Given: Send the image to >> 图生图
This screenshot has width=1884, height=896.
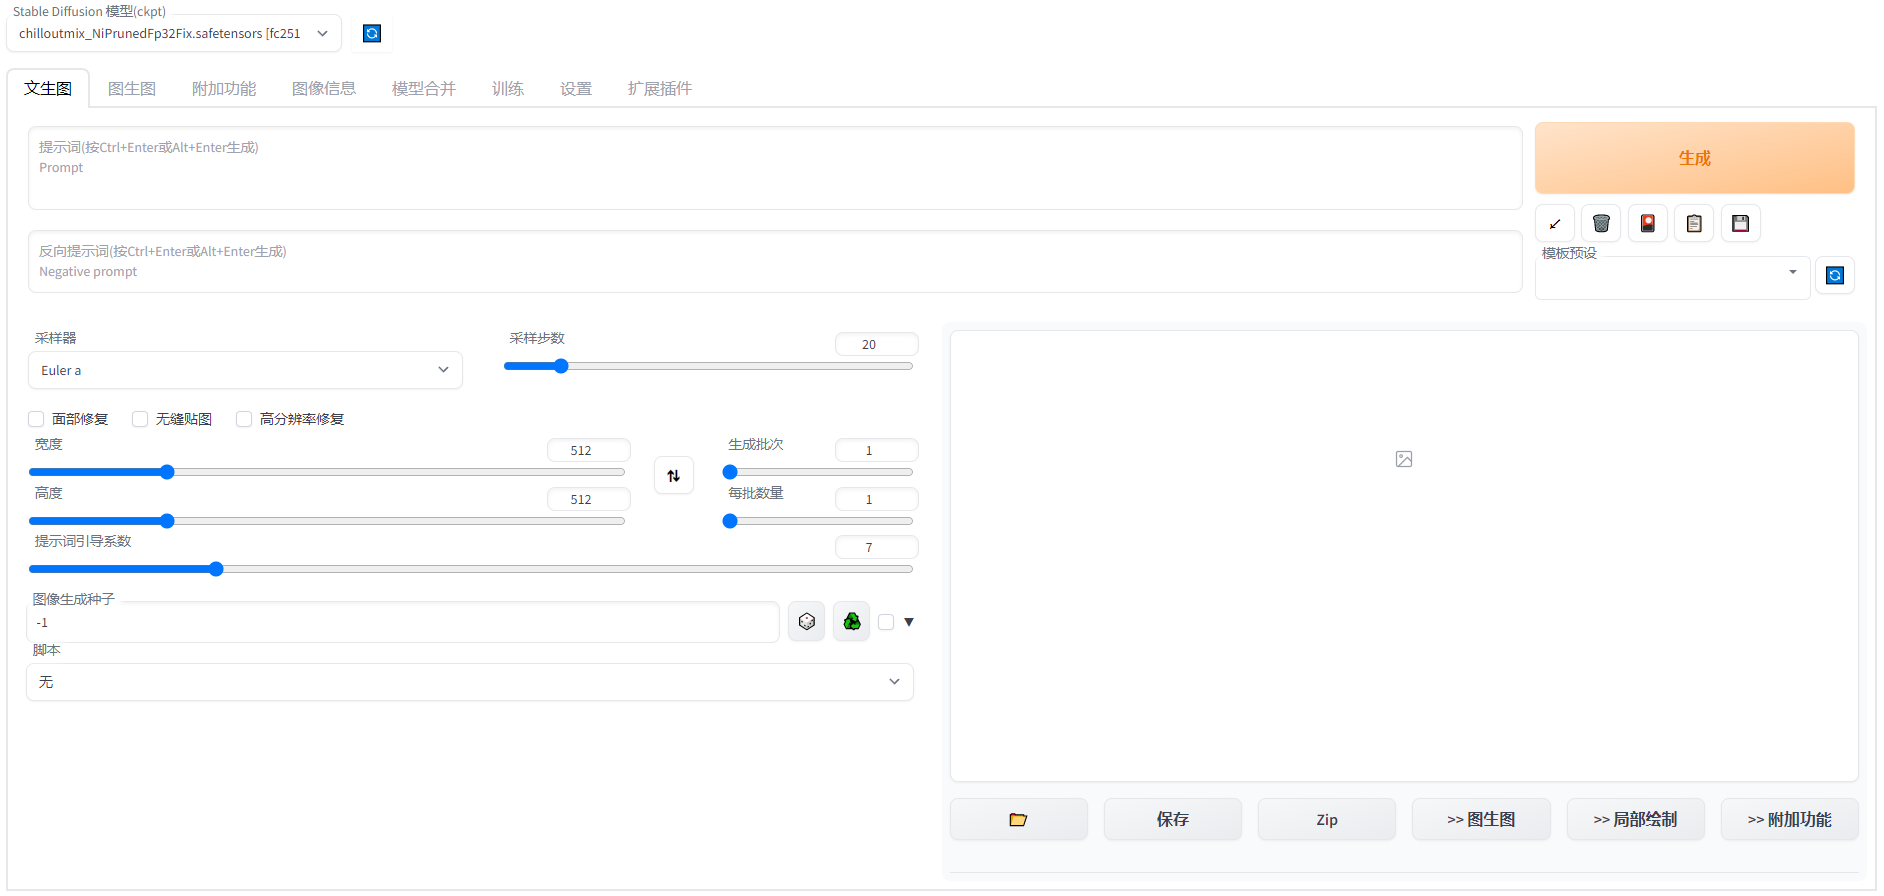Looking at the screenshot, I should pyautogui.click(x=1481, y=820).
